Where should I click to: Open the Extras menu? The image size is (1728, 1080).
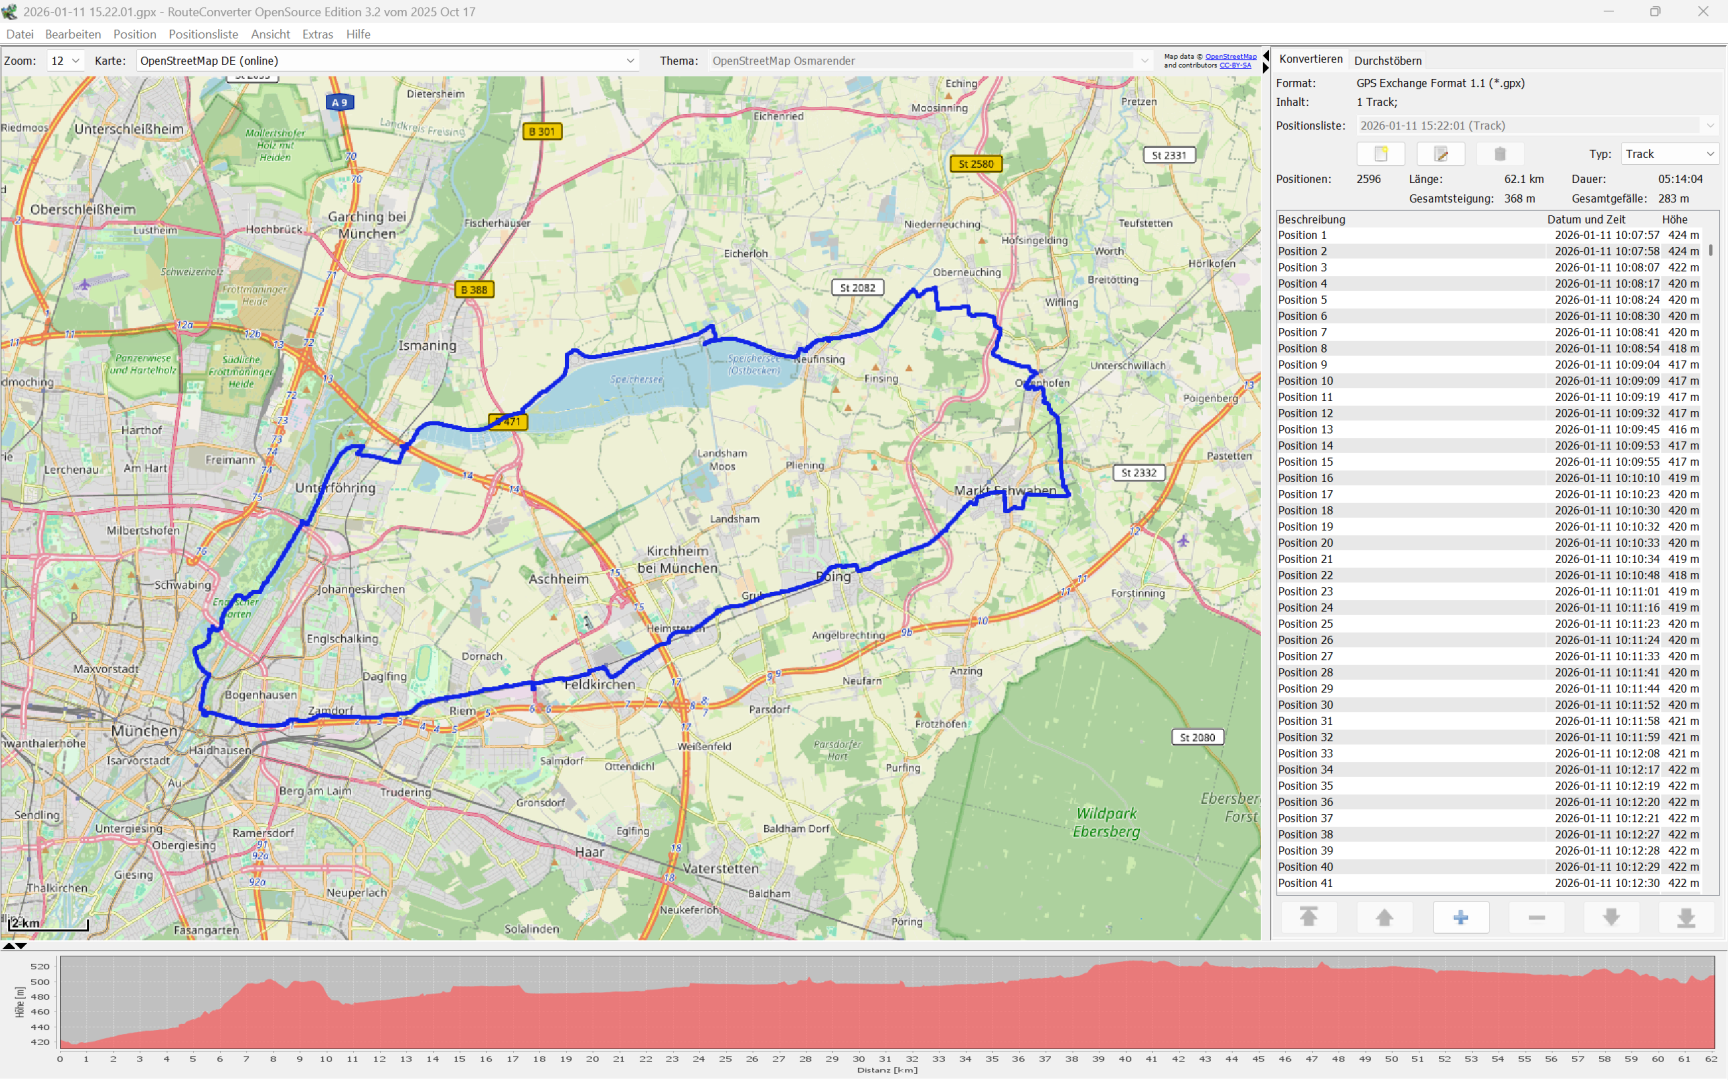coord(317,34)
